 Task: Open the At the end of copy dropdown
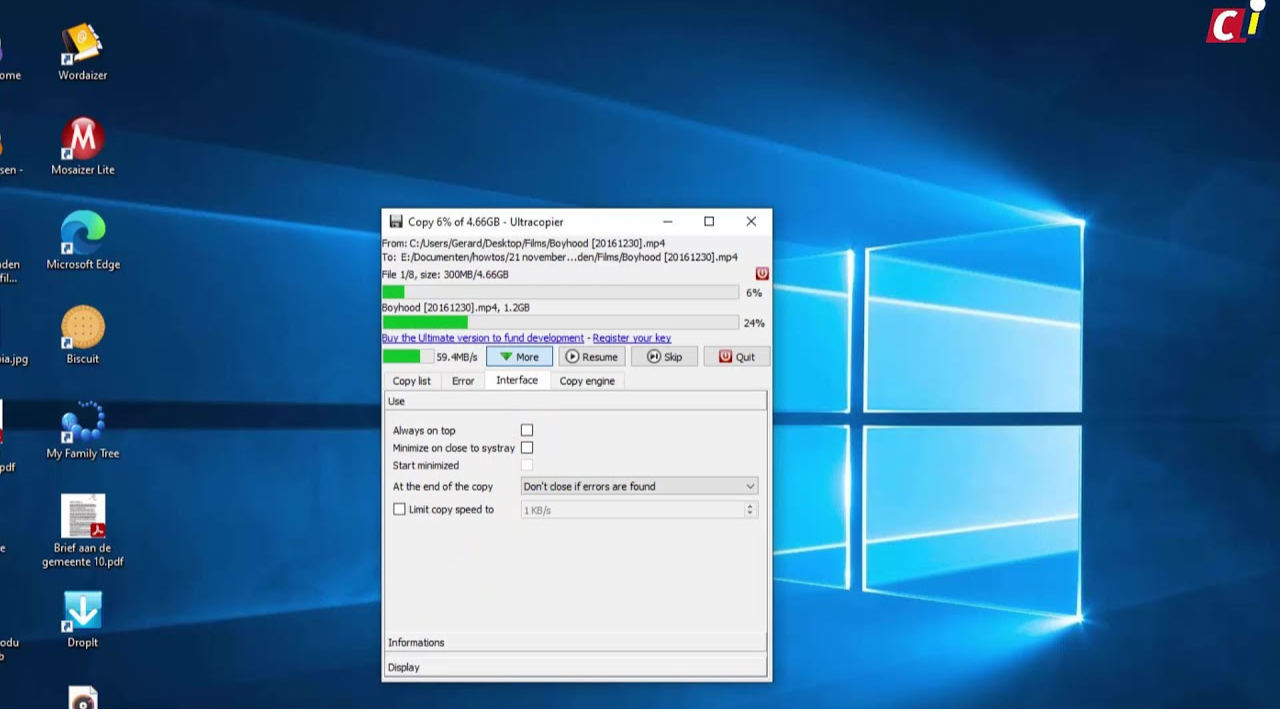[x=639, y=487]
